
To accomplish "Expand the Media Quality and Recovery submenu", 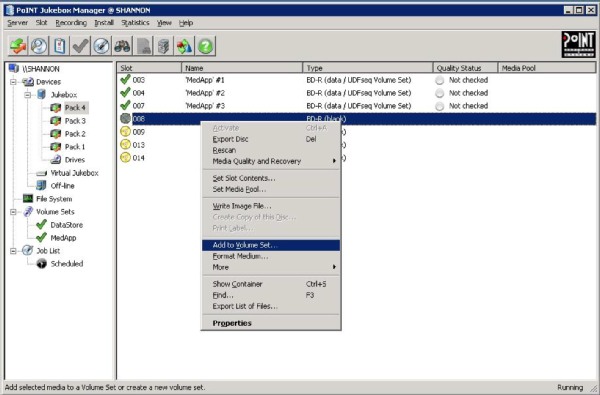I will [x=271, y=161].
